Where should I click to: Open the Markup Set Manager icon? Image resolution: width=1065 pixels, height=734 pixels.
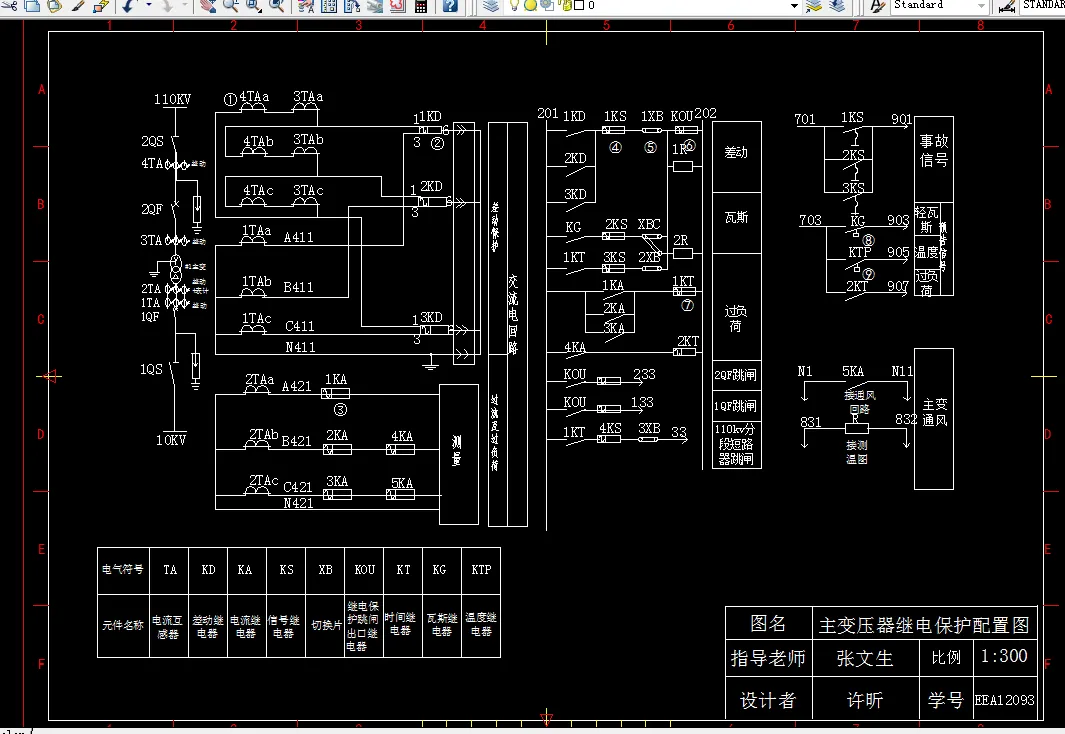point(397,6)
